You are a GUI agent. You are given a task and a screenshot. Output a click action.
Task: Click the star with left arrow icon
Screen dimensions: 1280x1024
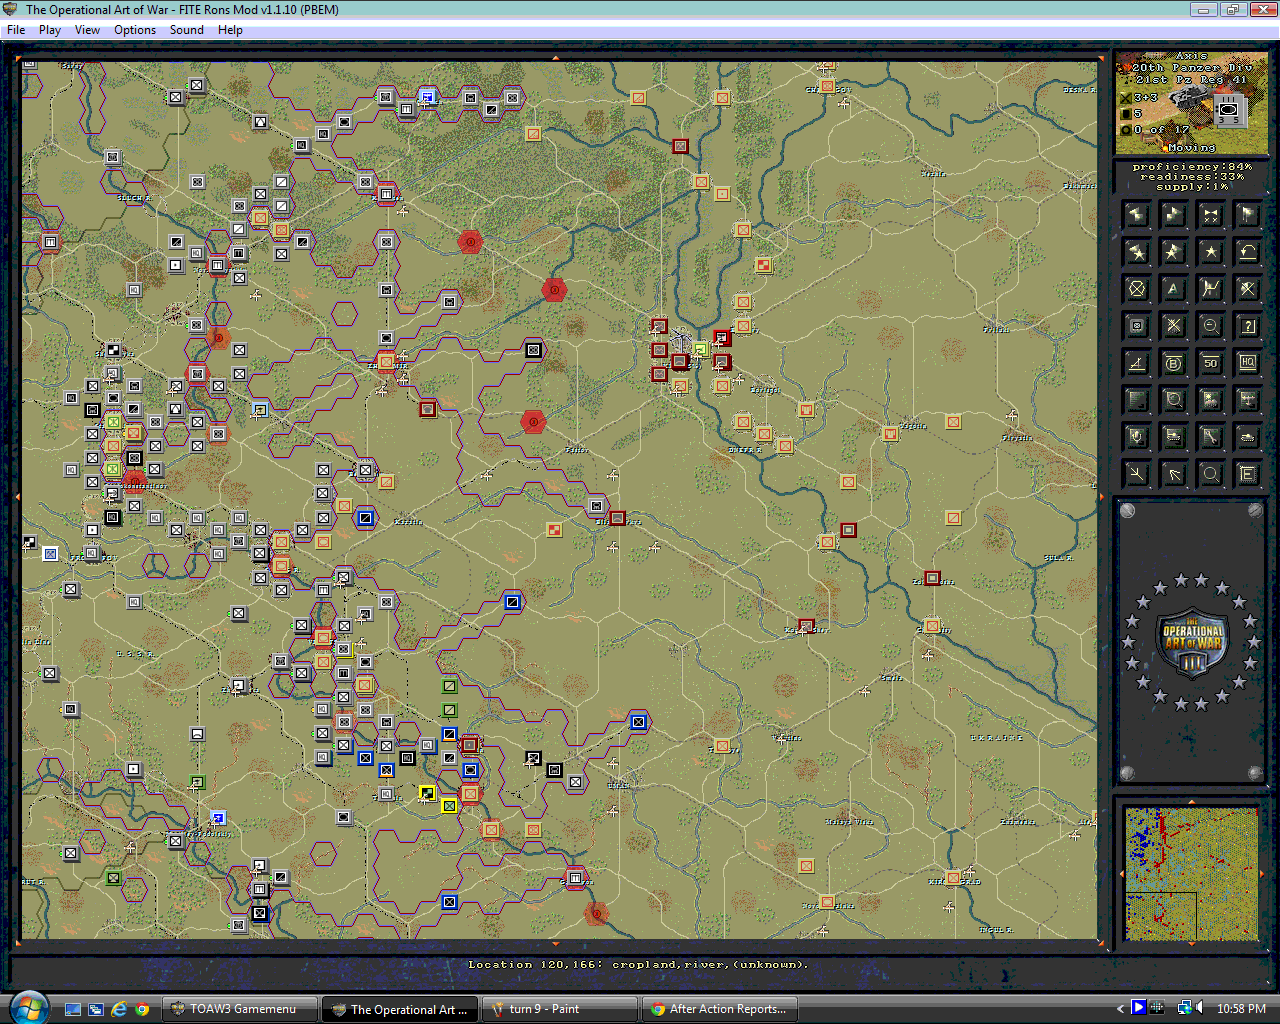coord(1137,251)
